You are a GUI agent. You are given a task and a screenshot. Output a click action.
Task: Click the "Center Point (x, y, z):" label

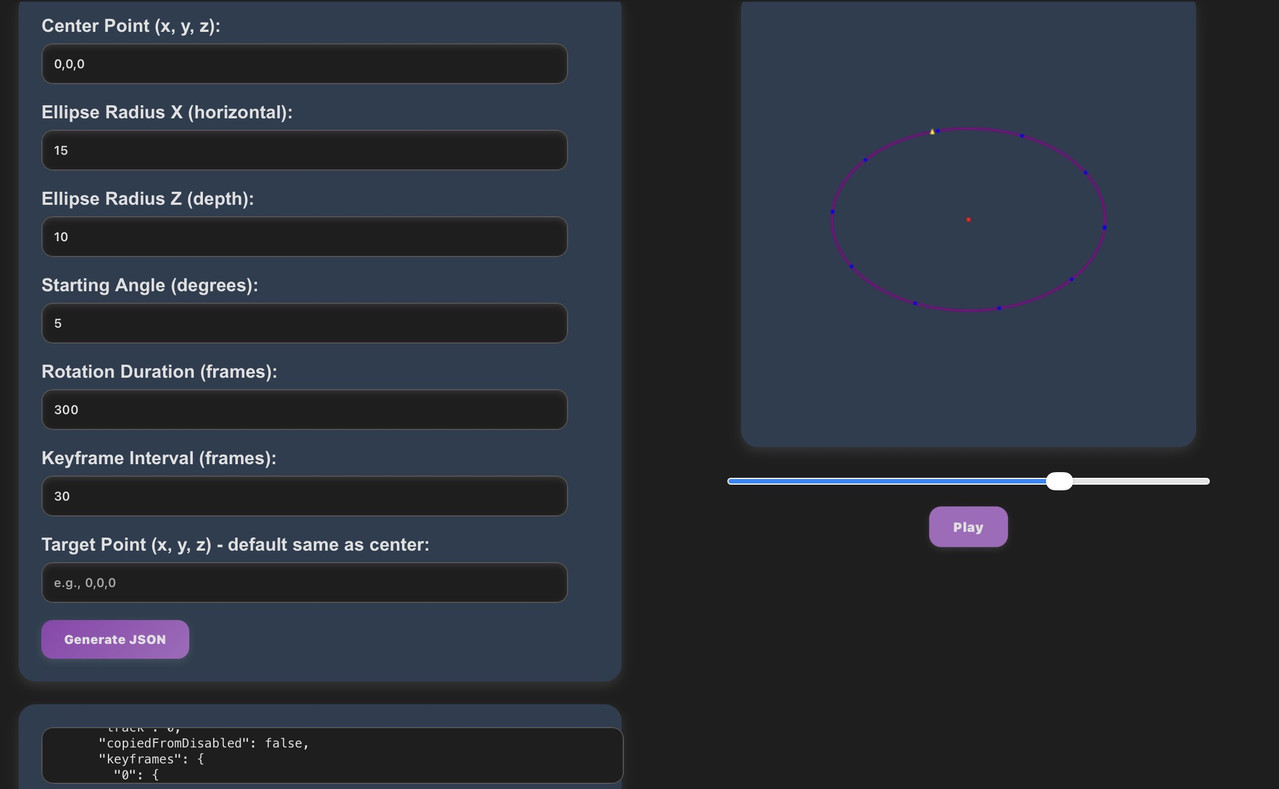131,26
